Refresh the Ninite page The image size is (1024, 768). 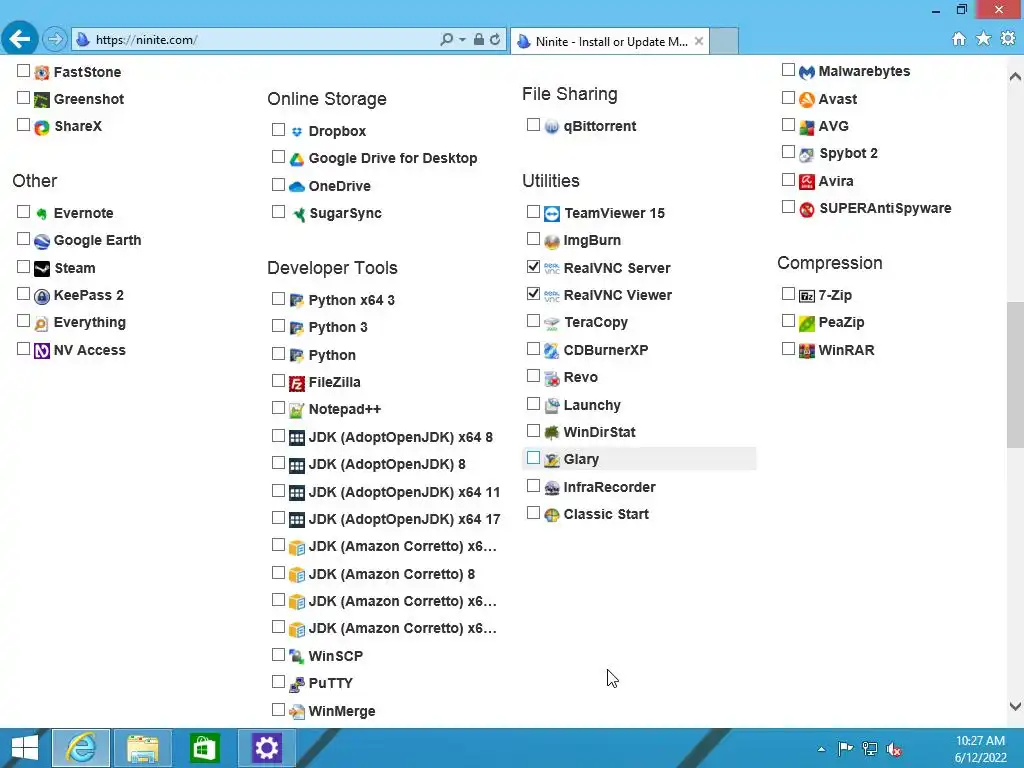tap(495, 40)
